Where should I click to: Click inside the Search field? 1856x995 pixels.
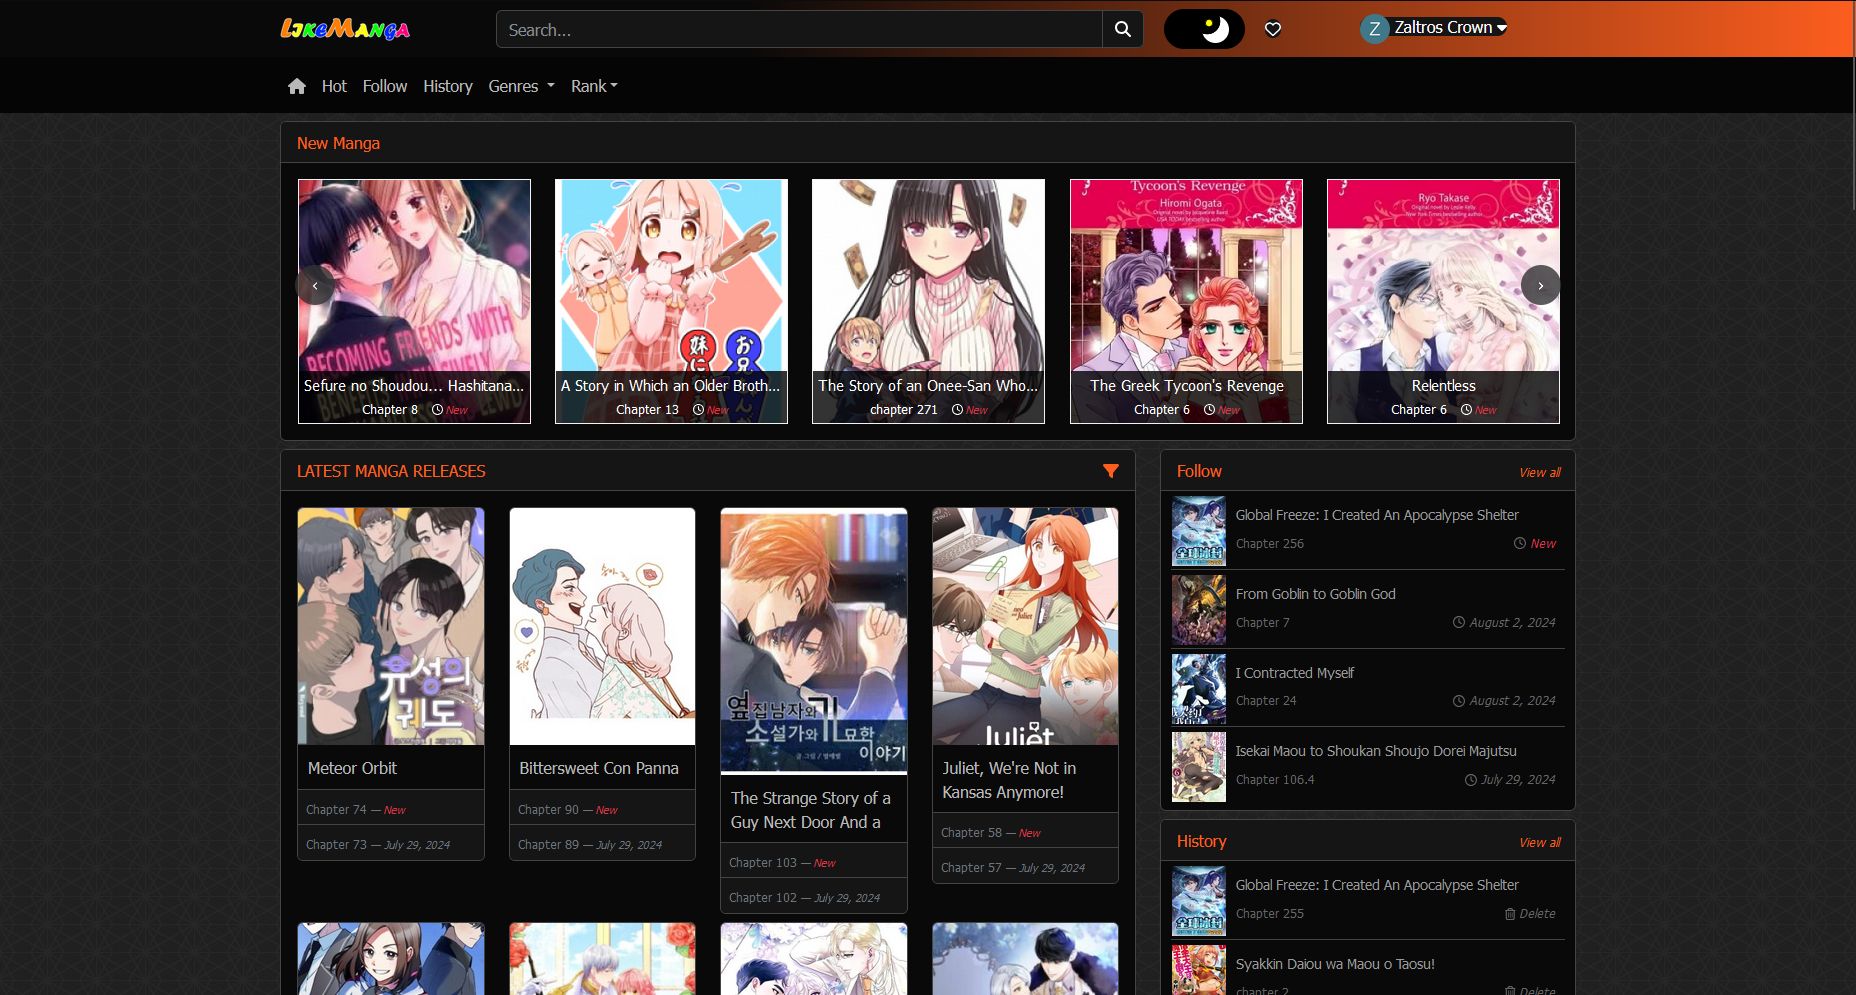pyautogui.click(x=799, y=29)
